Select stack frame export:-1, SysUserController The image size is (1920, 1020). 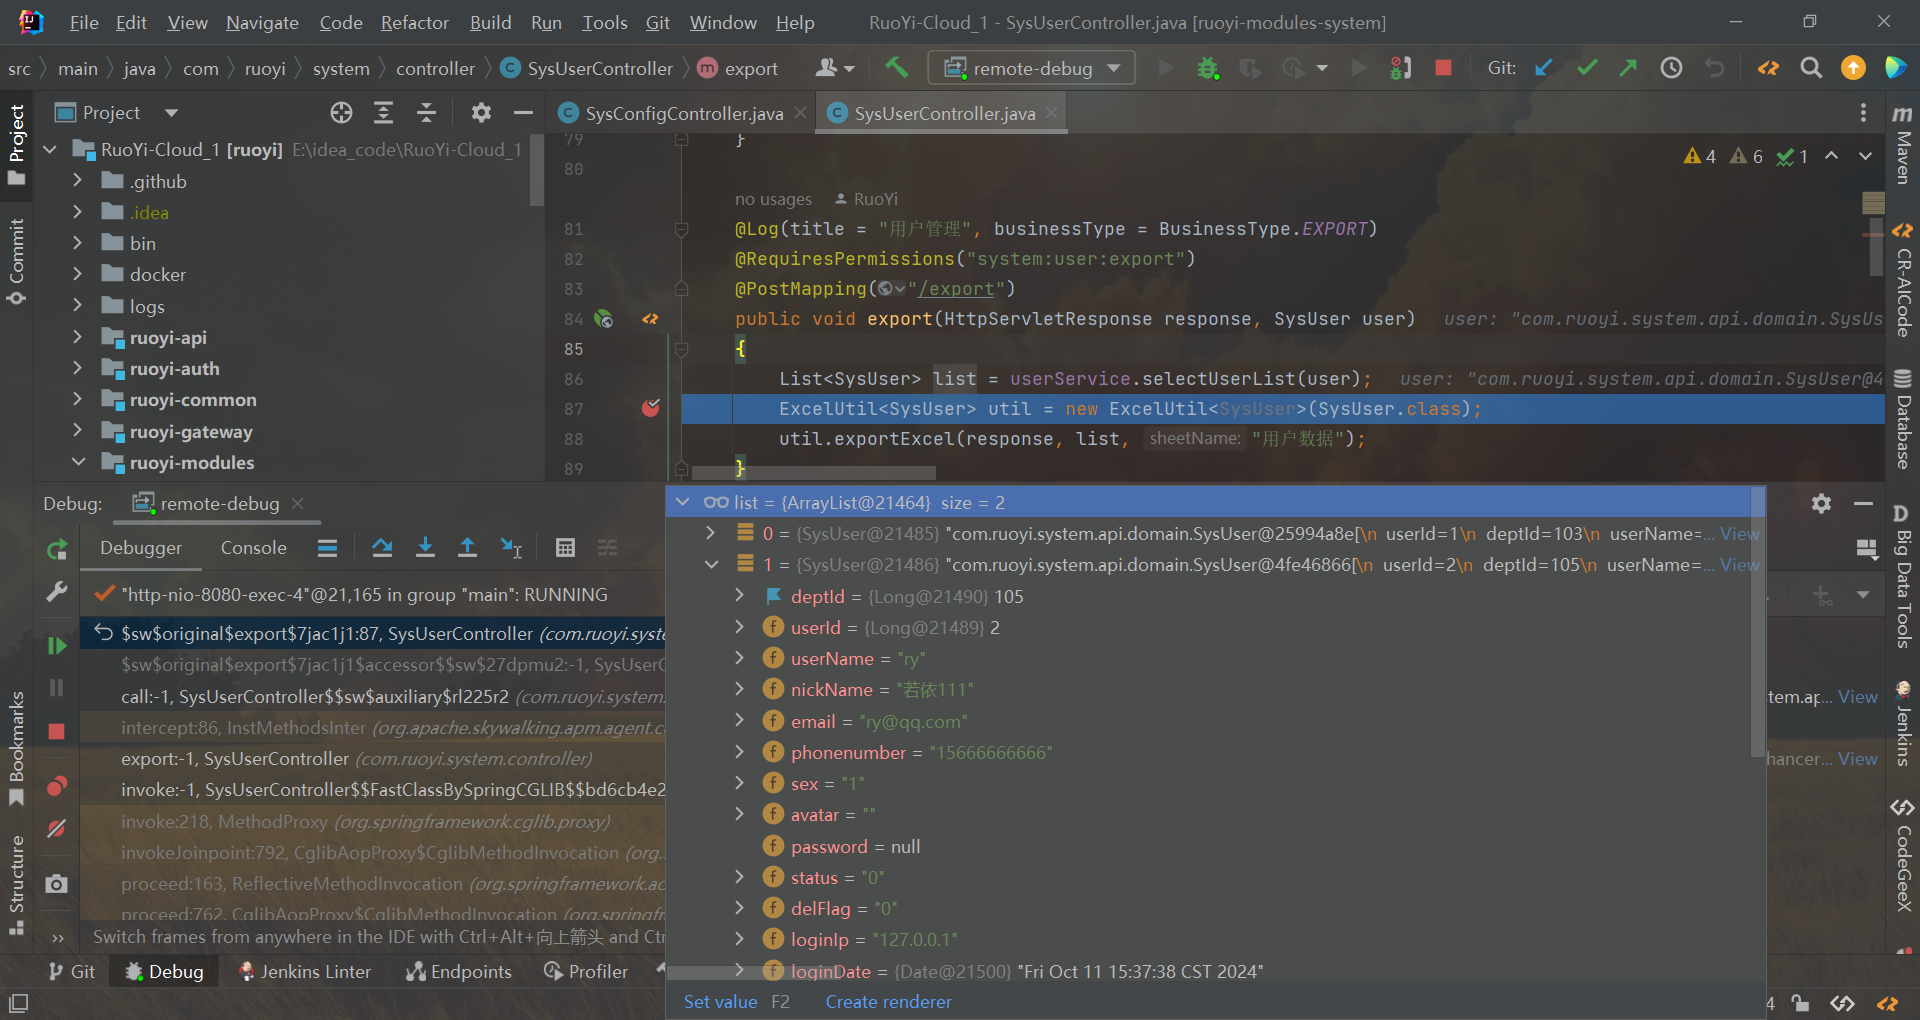coord(372,759)
